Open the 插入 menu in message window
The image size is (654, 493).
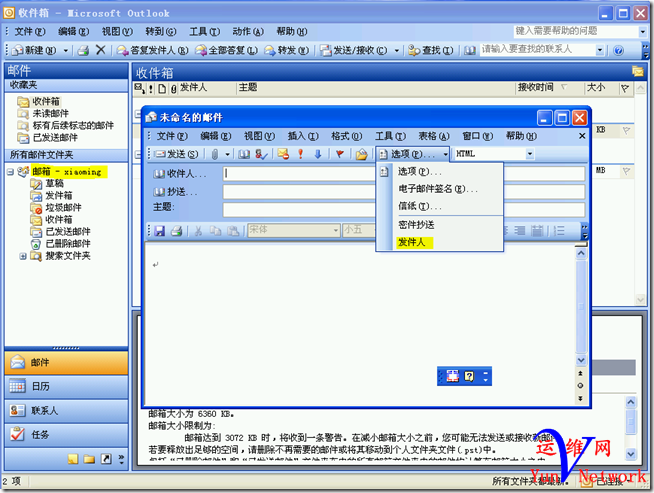303,136
